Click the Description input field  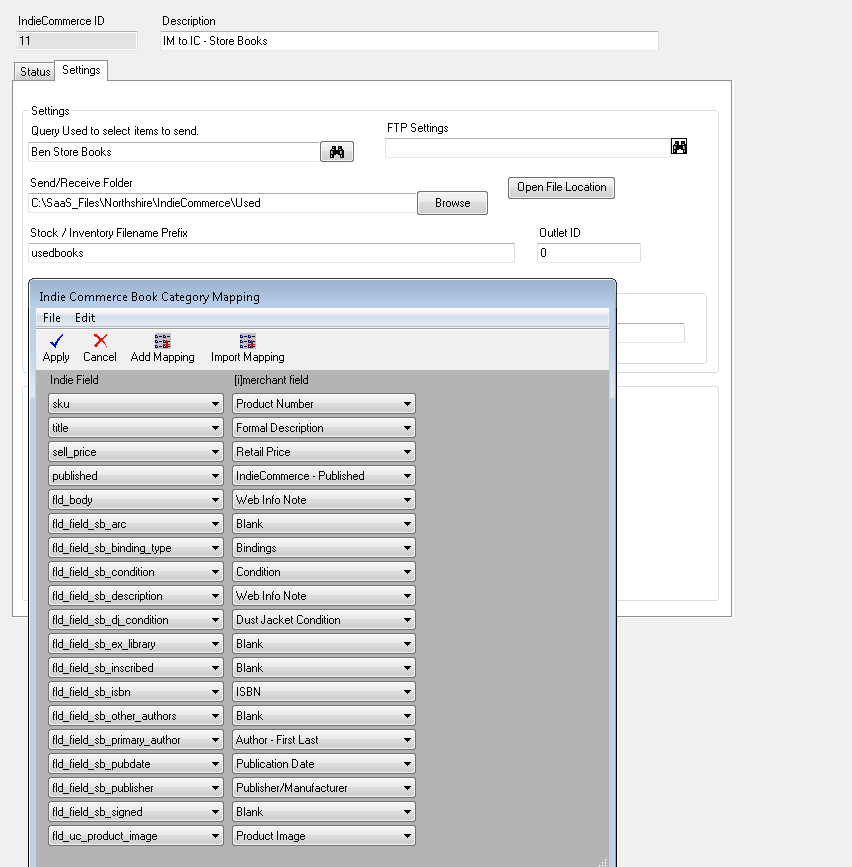[x=409, y=41]
